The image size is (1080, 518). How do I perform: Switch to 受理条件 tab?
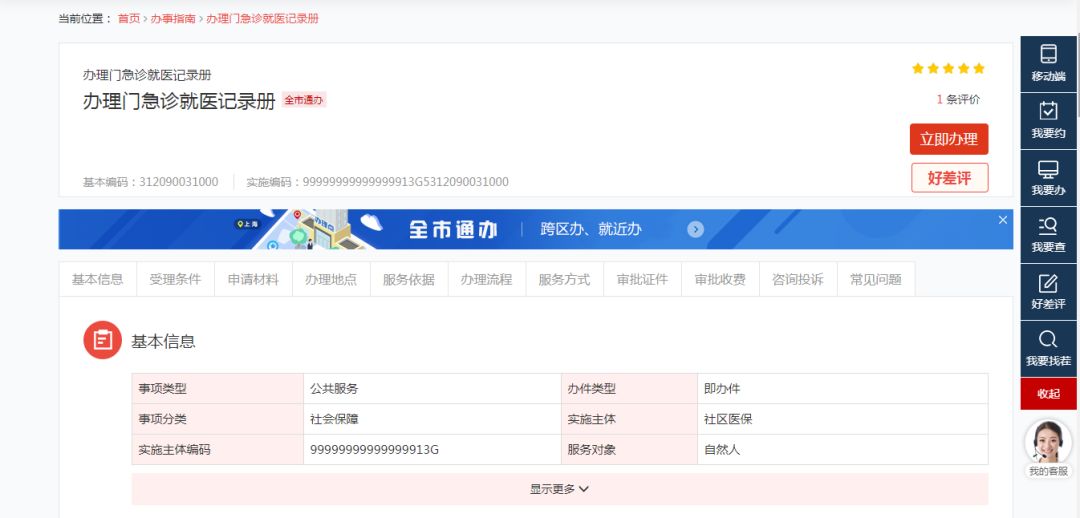click(x=176, y=280)
